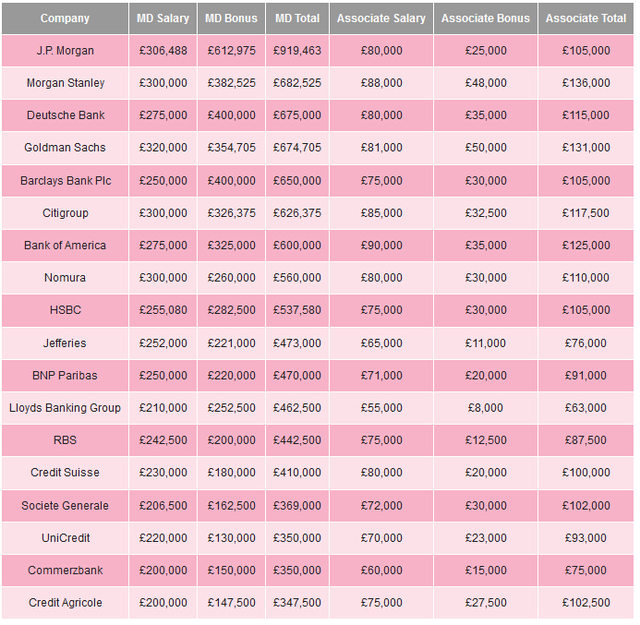The width and height of the screenshot is (640, 625).
Task: Select the Bank of America cell
Action: pos(65,245)
